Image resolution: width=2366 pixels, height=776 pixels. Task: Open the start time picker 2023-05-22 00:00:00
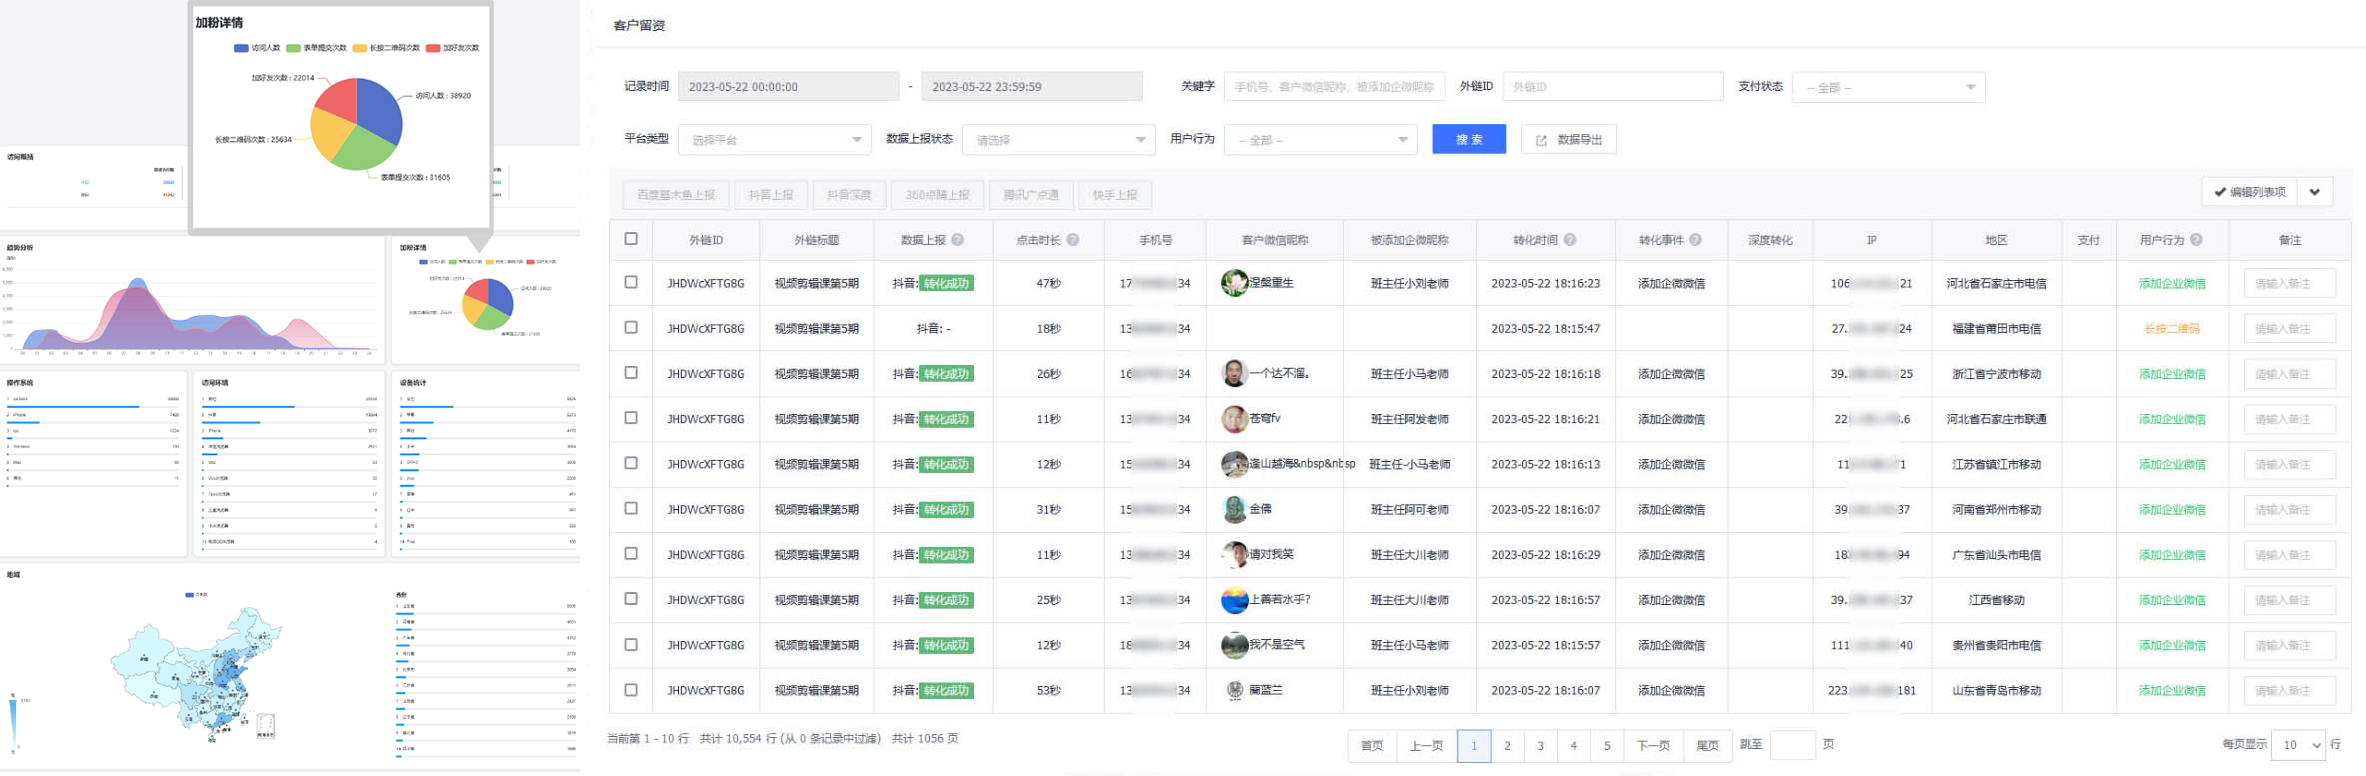pos(788,87)
